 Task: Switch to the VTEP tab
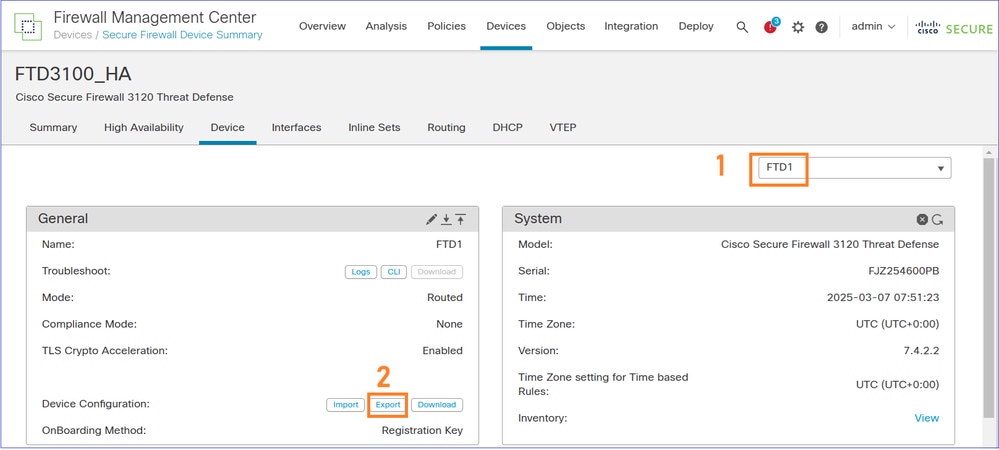(x=563, y=127)
